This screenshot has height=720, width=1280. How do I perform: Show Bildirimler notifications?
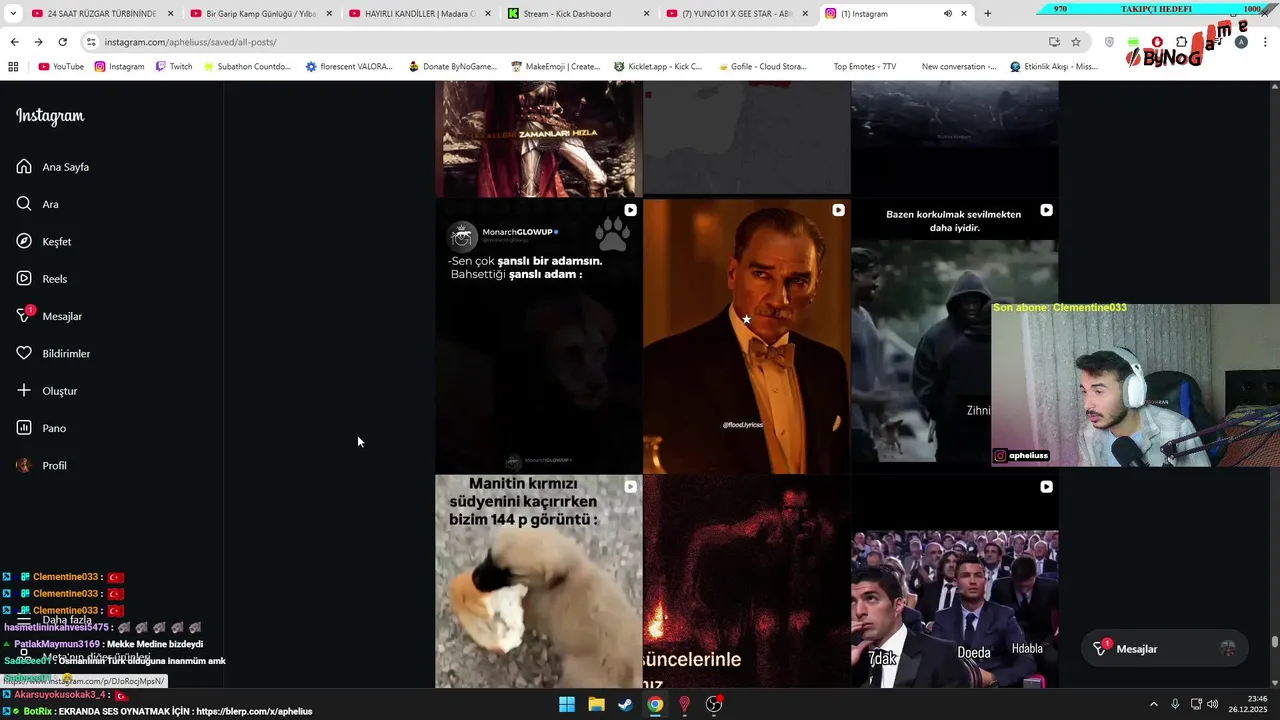(x=53, y=353)
